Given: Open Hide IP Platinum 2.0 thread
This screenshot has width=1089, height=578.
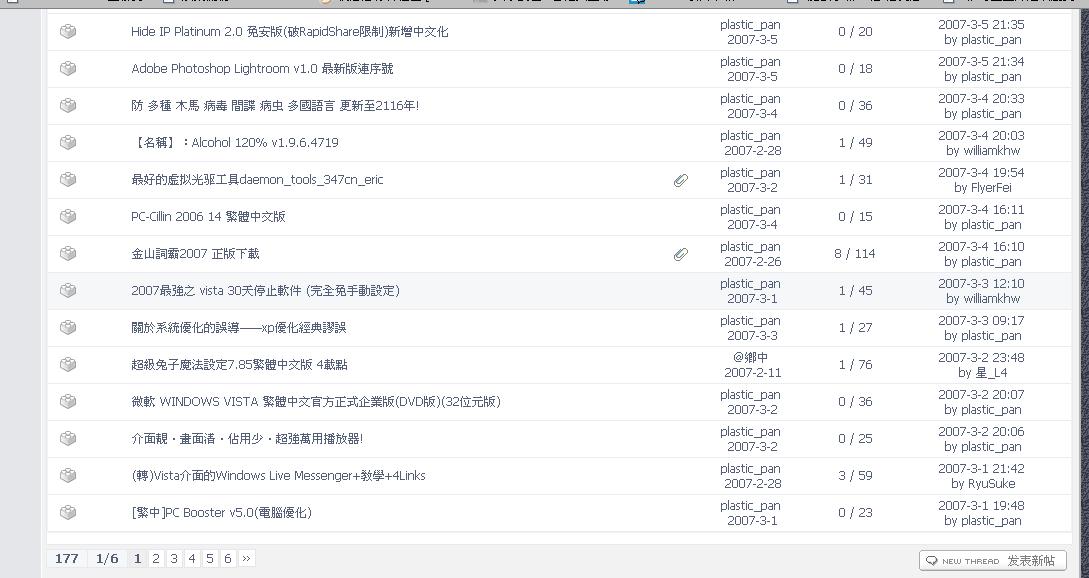Looking at the screenshot, I should click(x=290, y=31).
